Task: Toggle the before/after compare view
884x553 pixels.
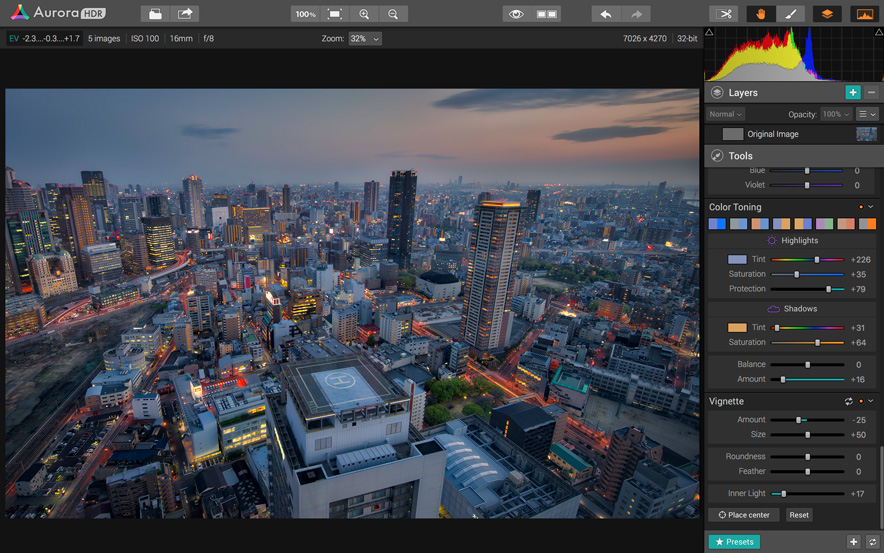Action: pos(547,14)
